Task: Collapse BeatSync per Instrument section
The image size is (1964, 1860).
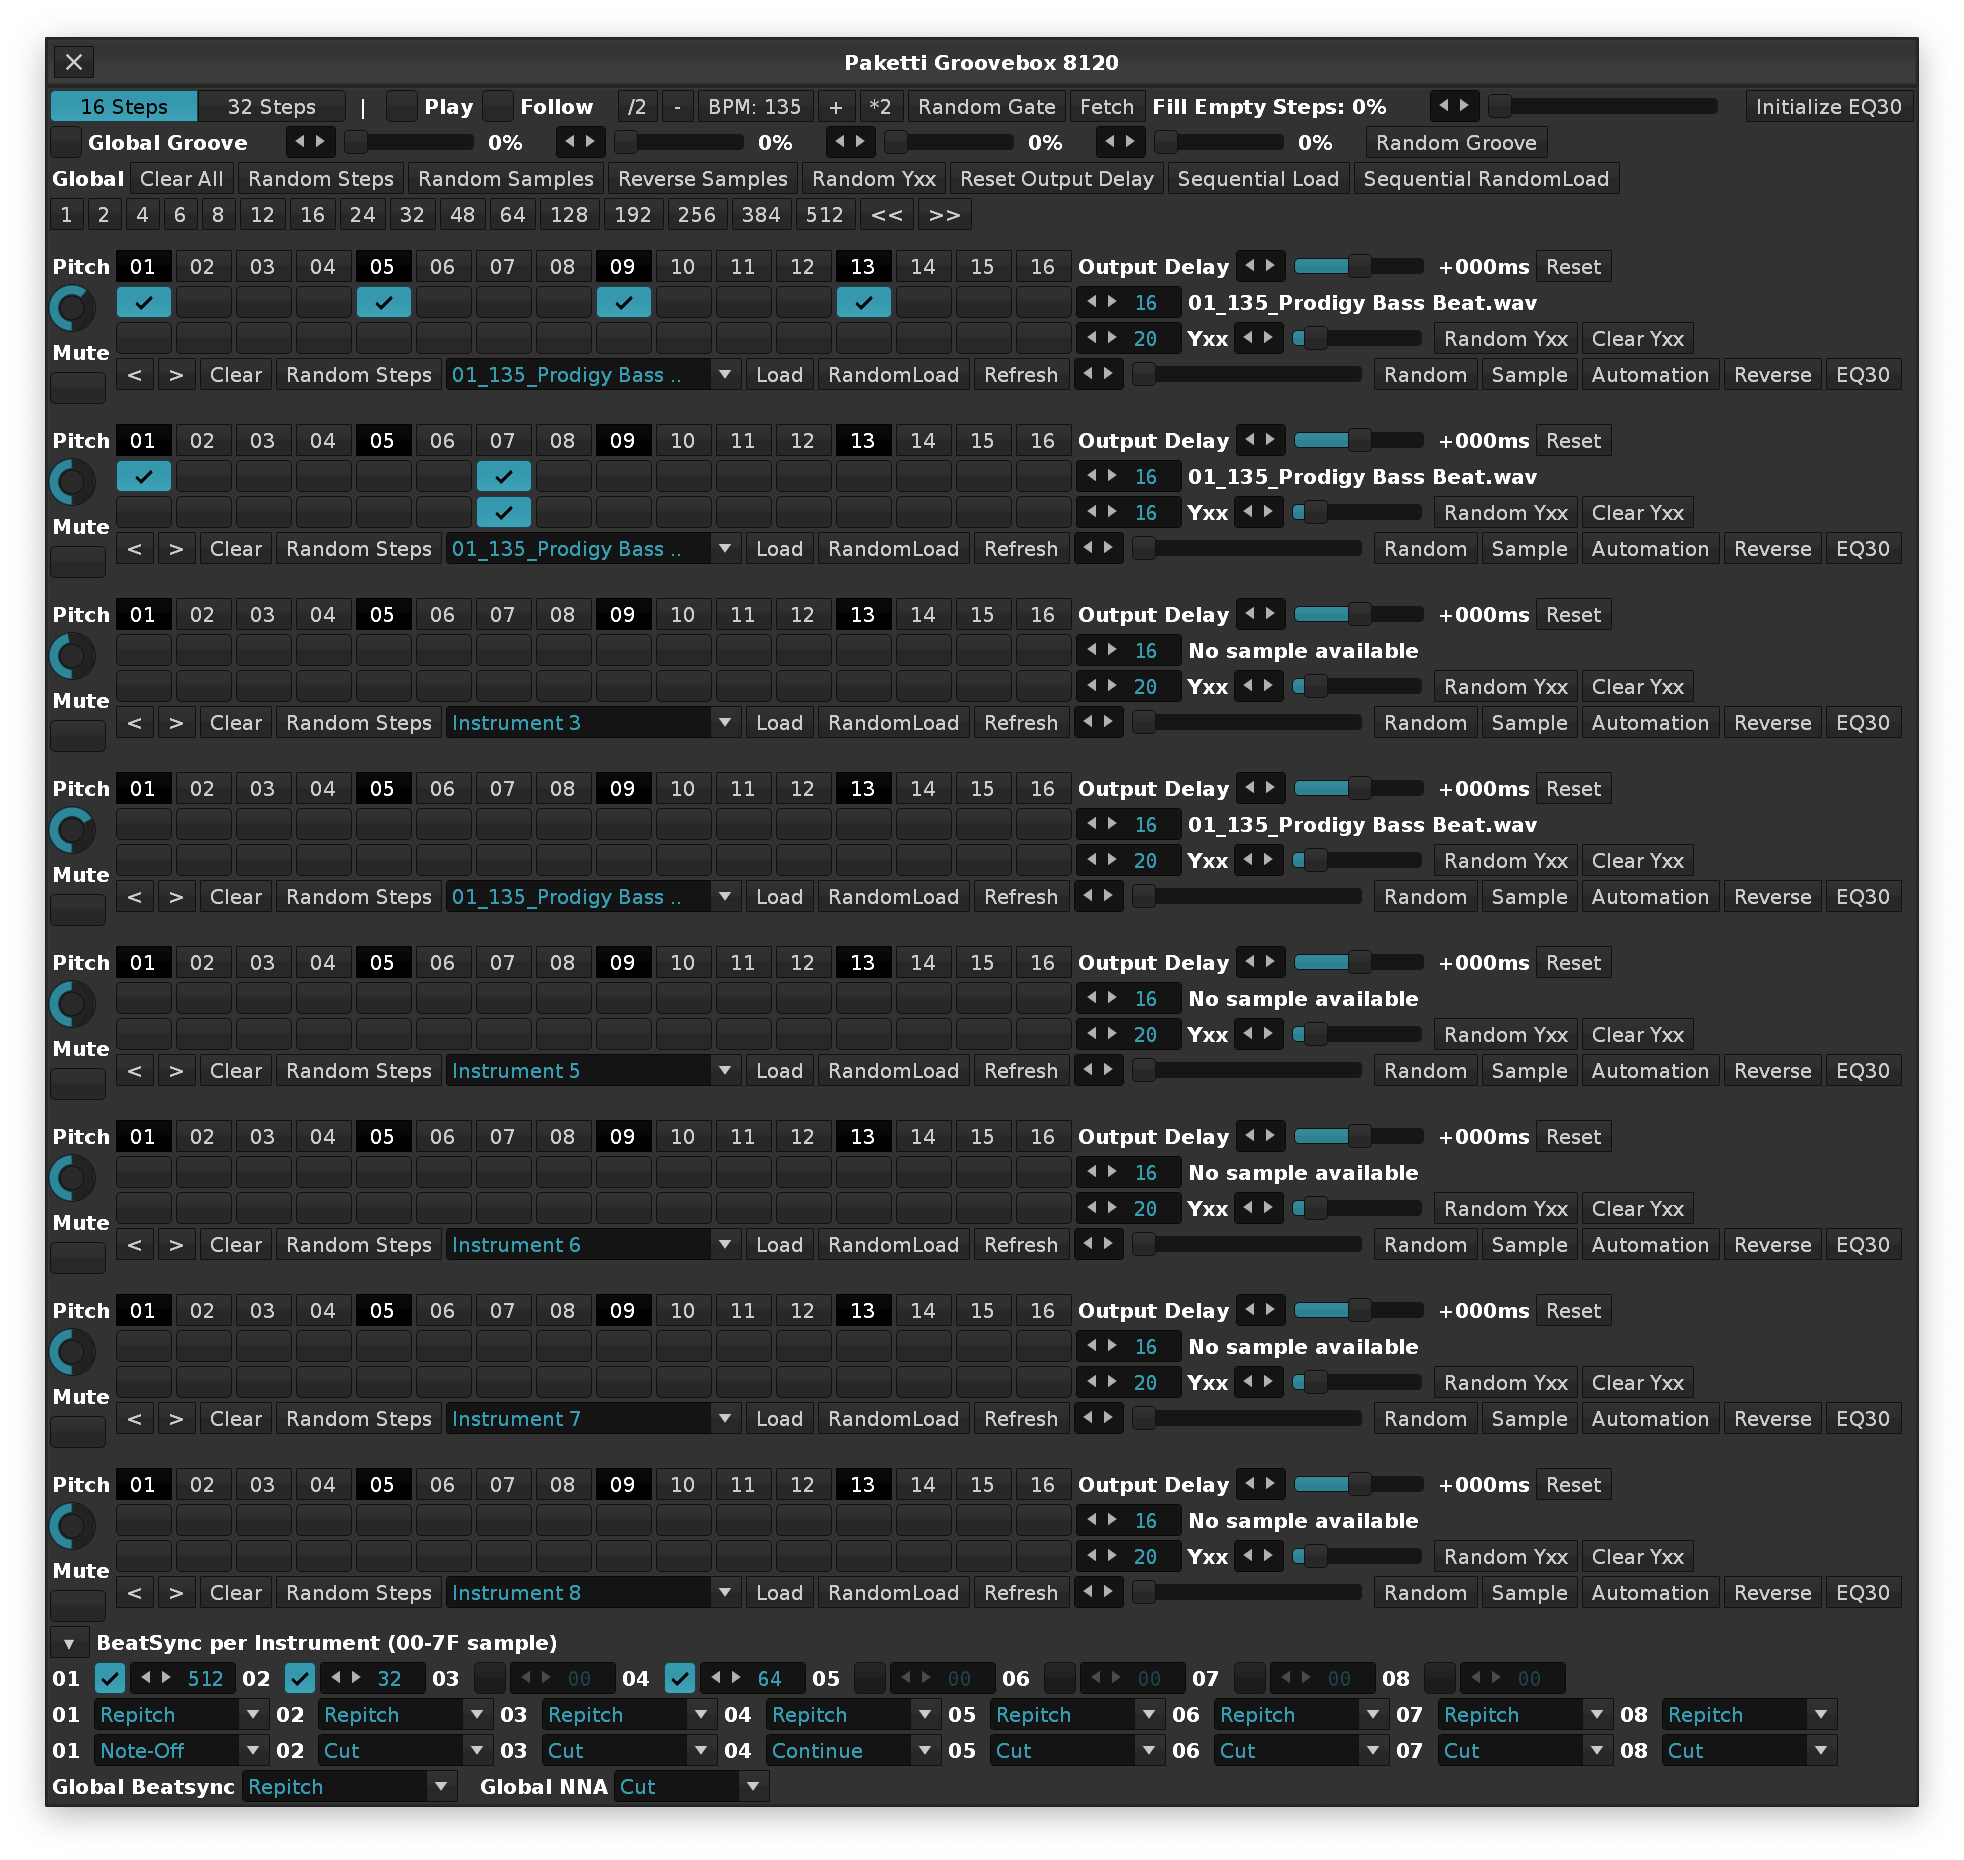Action: click(x=69, y=1643)
